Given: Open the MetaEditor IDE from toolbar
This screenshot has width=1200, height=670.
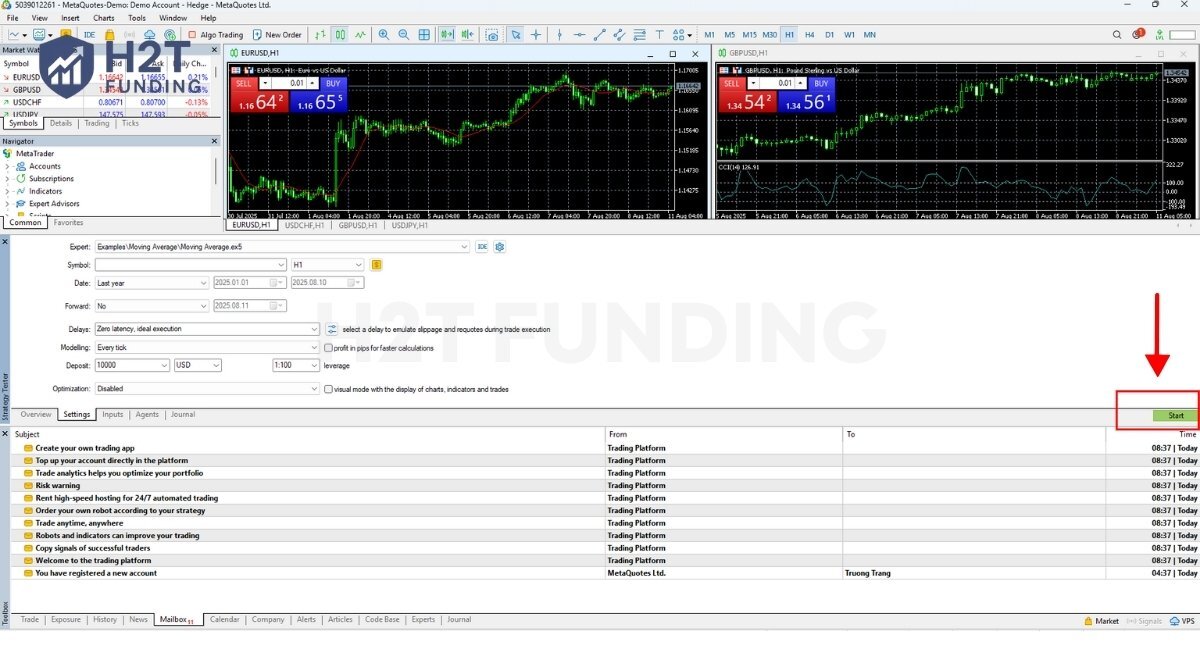Looking at the screenshot, I should click(x=90, y=35).
